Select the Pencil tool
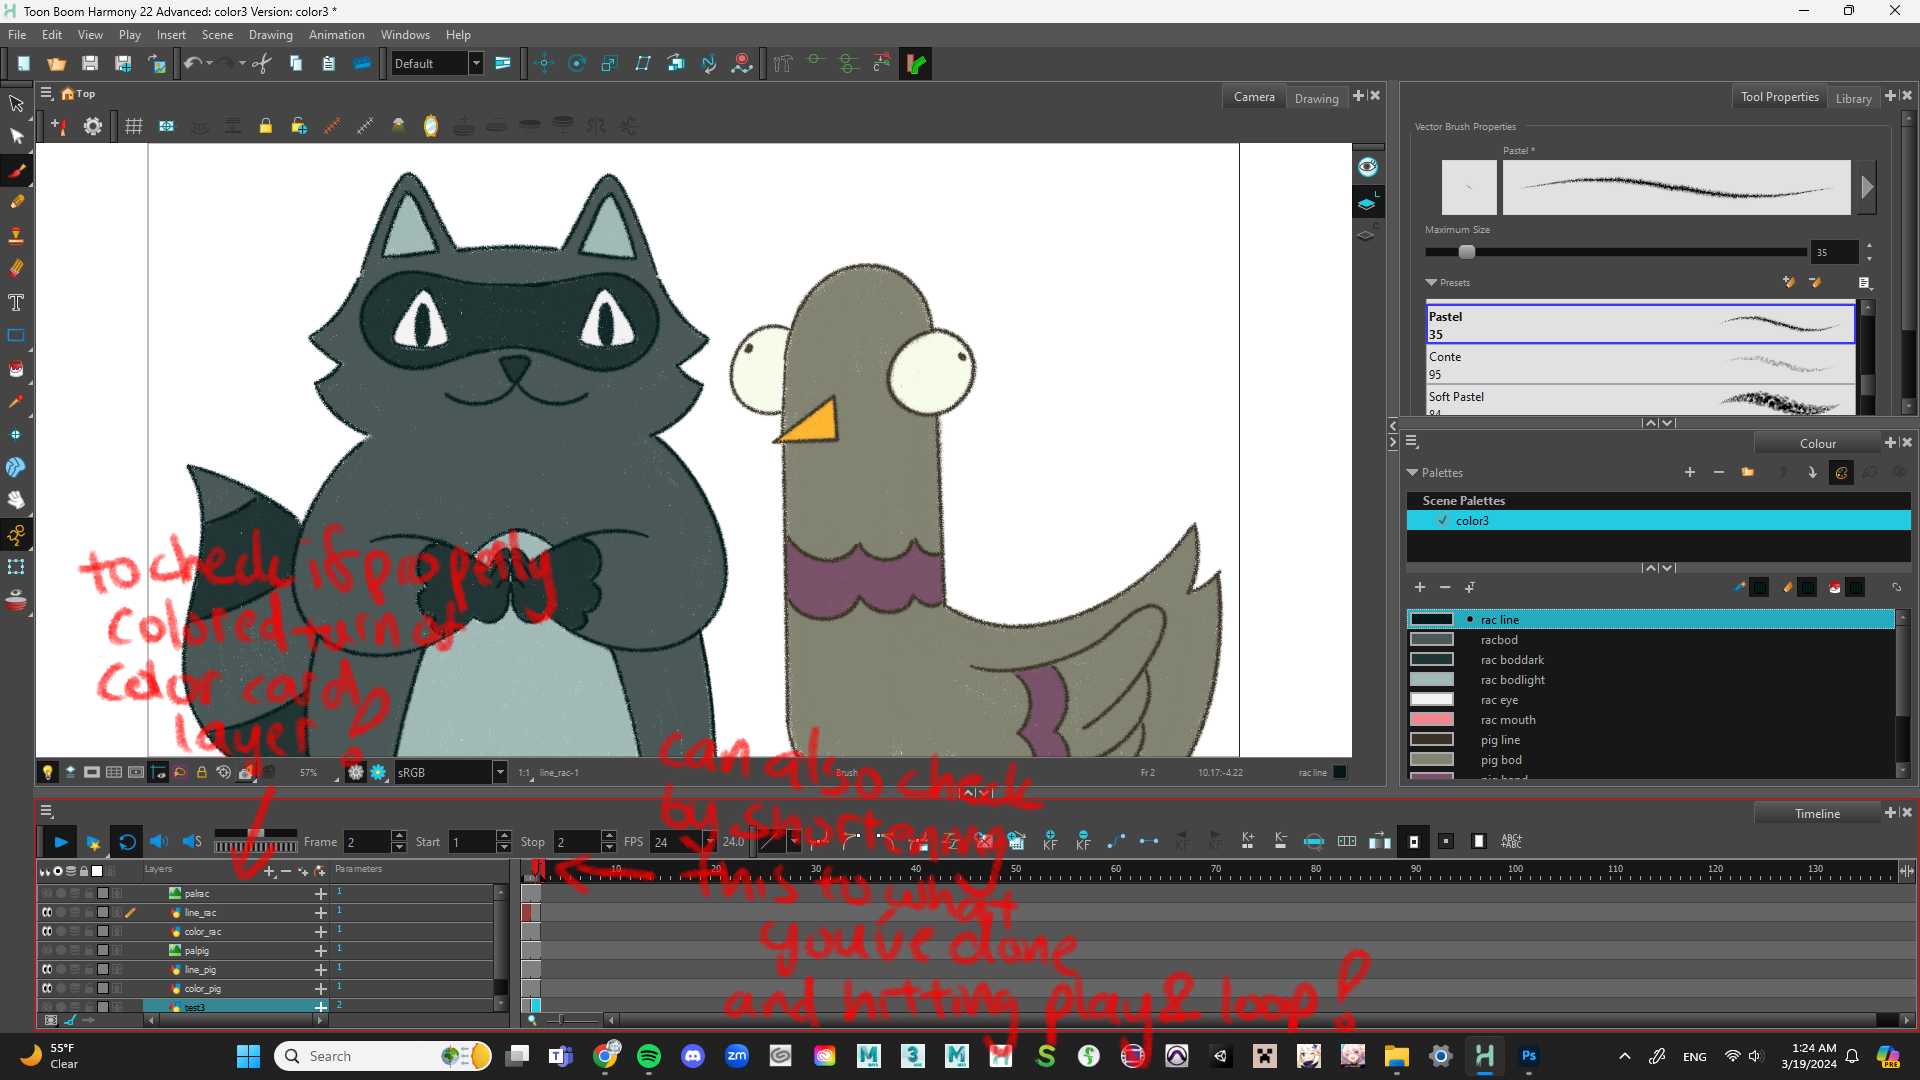Screen dimensions: 1920x1080 [x=16, y=203]
